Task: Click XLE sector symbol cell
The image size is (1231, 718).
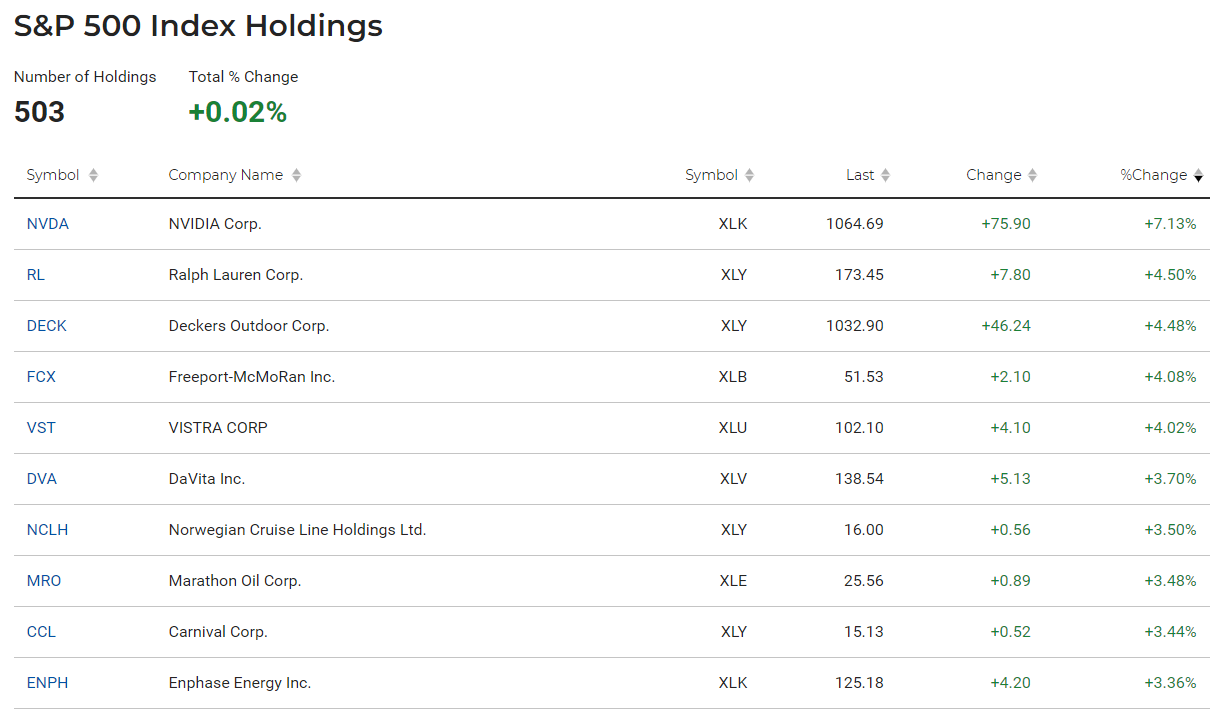Action: (733, 581)
